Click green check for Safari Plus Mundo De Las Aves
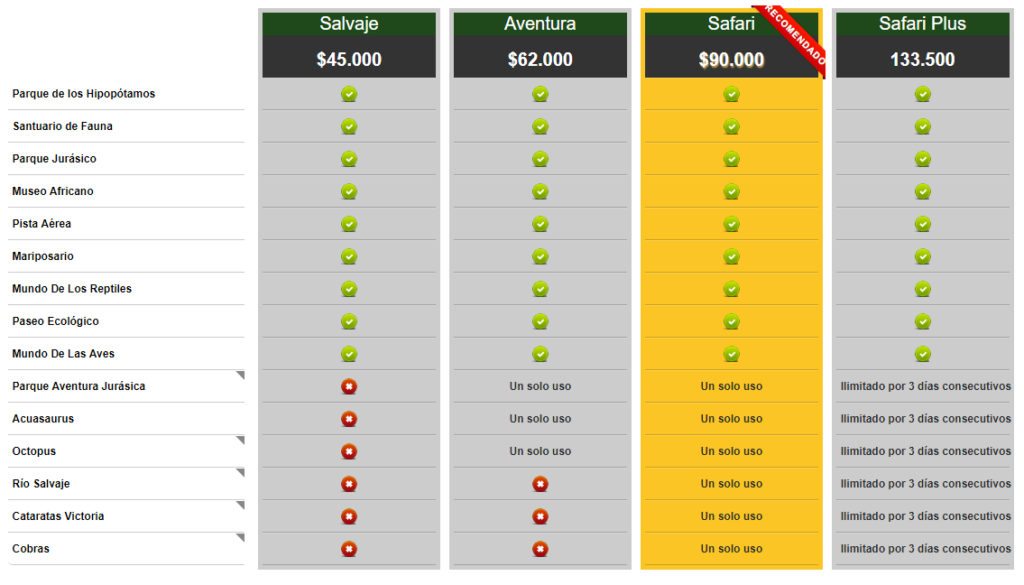 click(x=923, y=354)
